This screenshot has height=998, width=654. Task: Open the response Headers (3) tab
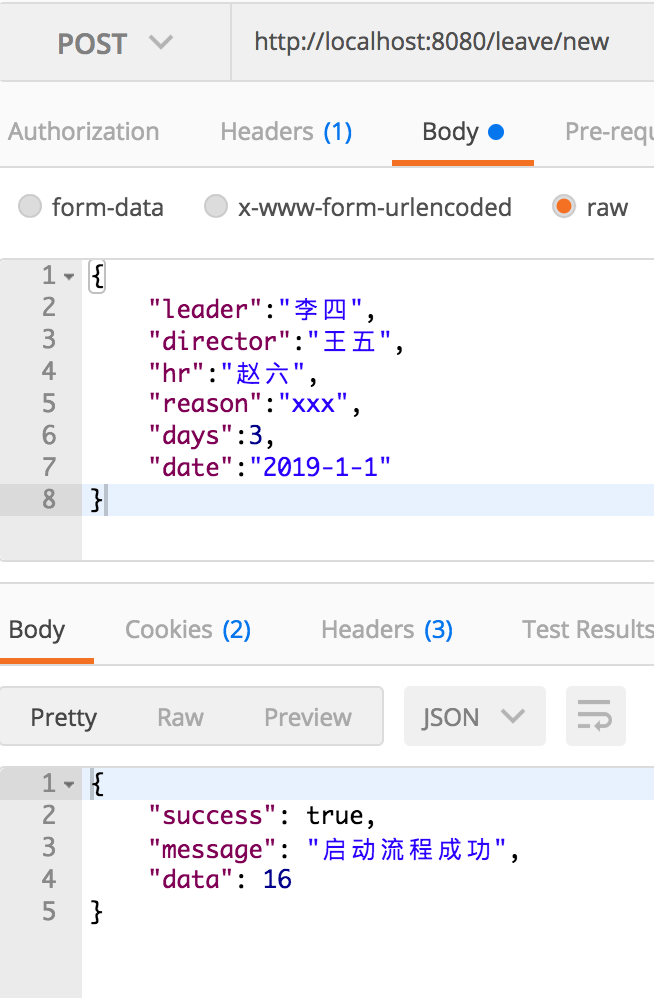pyautogui.click(x=387, y=630)
